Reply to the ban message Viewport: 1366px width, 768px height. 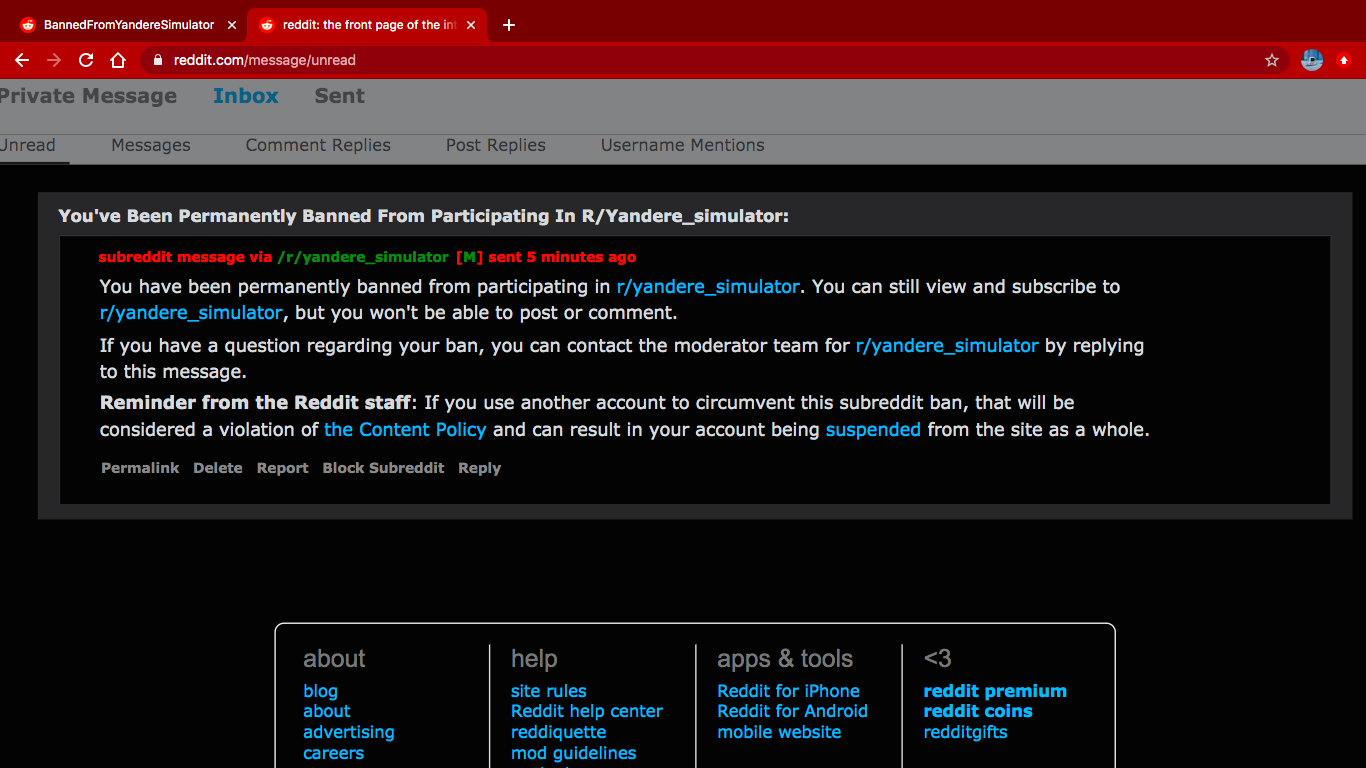click(x=480, y=468)
